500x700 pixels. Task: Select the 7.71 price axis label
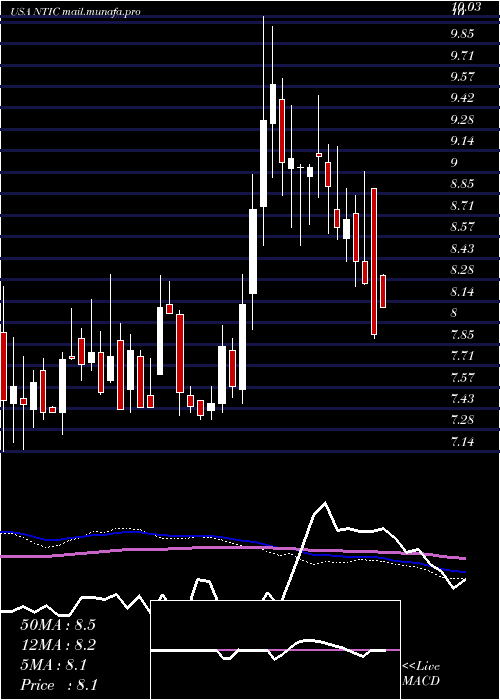pyautogui.click(x=462, y=356)
